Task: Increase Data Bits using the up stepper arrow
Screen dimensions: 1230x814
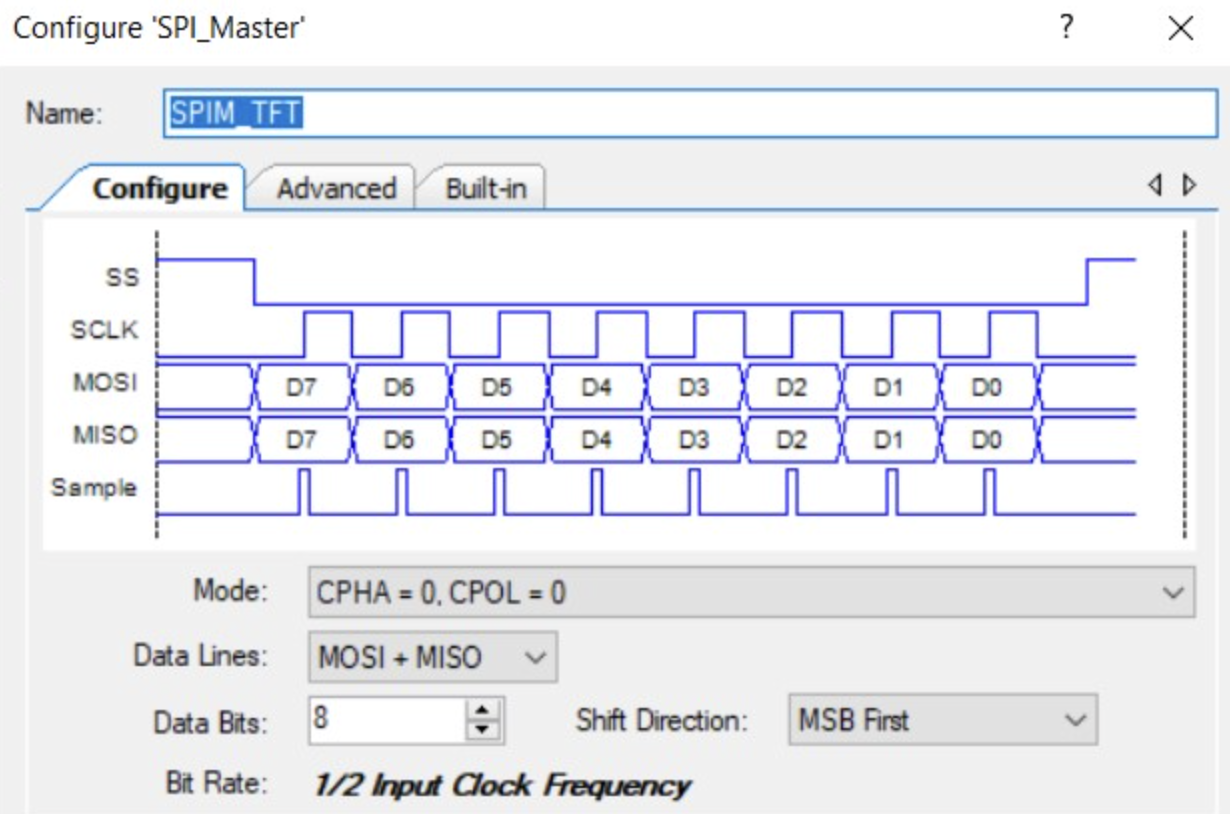Action: (484, 710)
